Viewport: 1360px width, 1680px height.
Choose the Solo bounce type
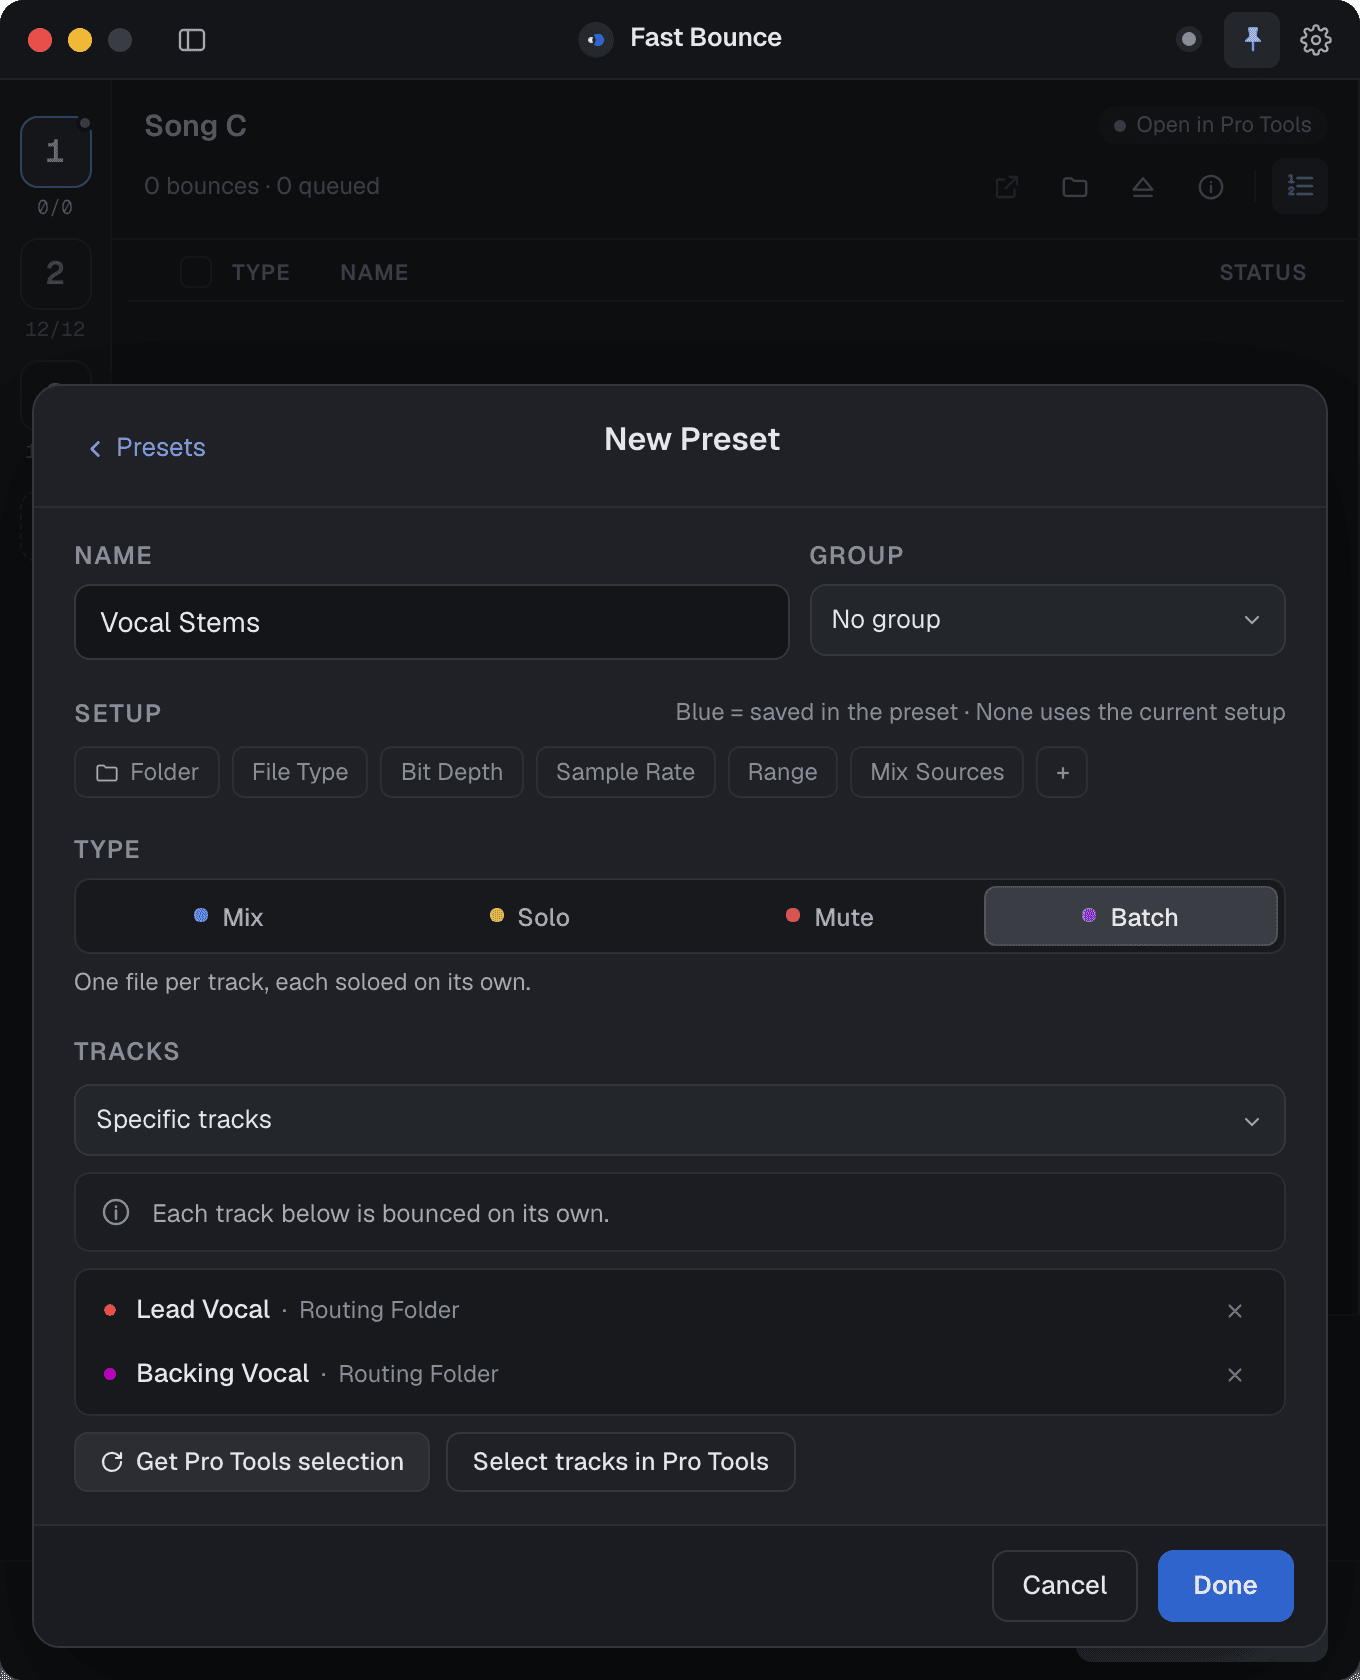click(529, 917)
